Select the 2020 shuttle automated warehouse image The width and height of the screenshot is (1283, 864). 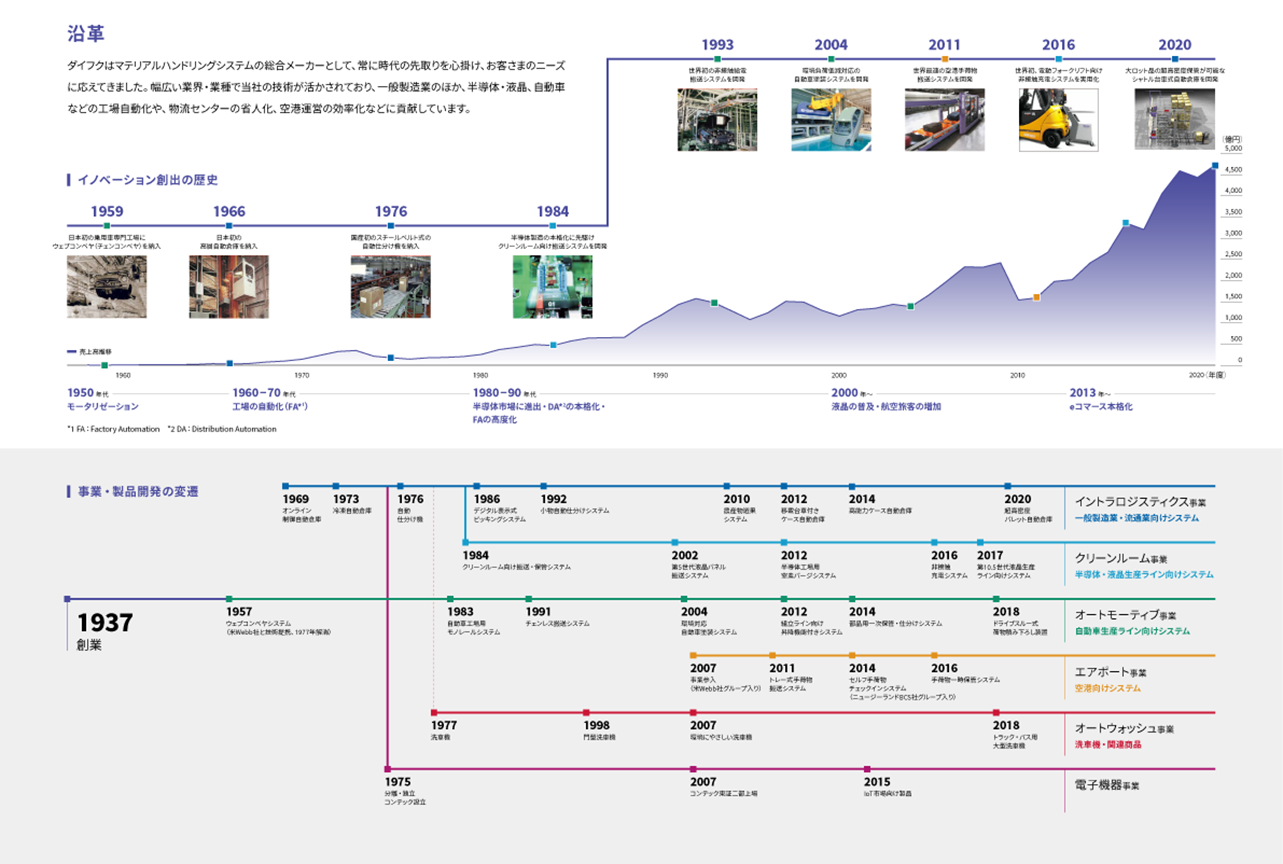point(1174,120)
